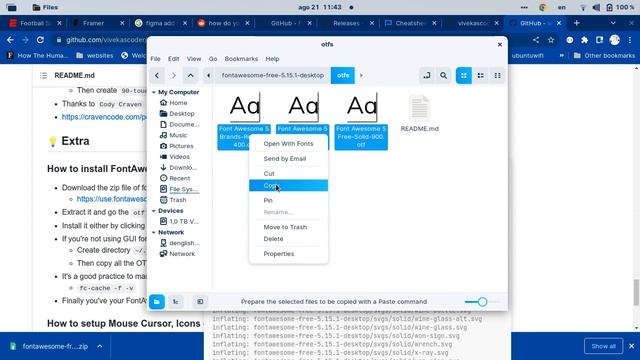Screen dimensions: 640x360
Task: Go back in file manager history
Action: point(157,76)
